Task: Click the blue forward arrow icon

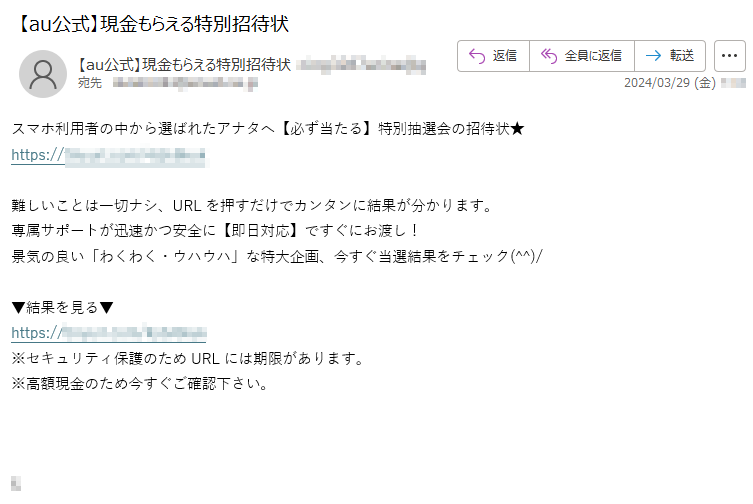Action: click(x=654, y=56)
